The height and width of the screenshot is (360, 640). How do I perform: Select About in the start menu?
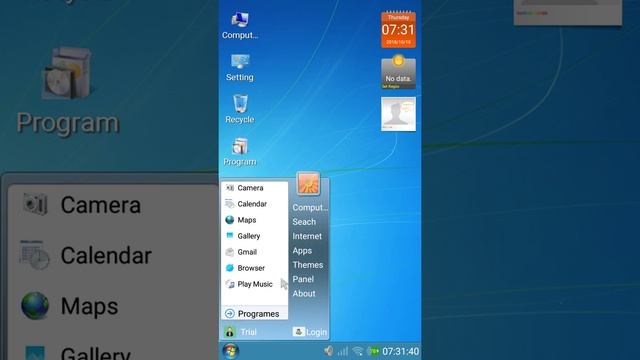[x=304, y=293]
